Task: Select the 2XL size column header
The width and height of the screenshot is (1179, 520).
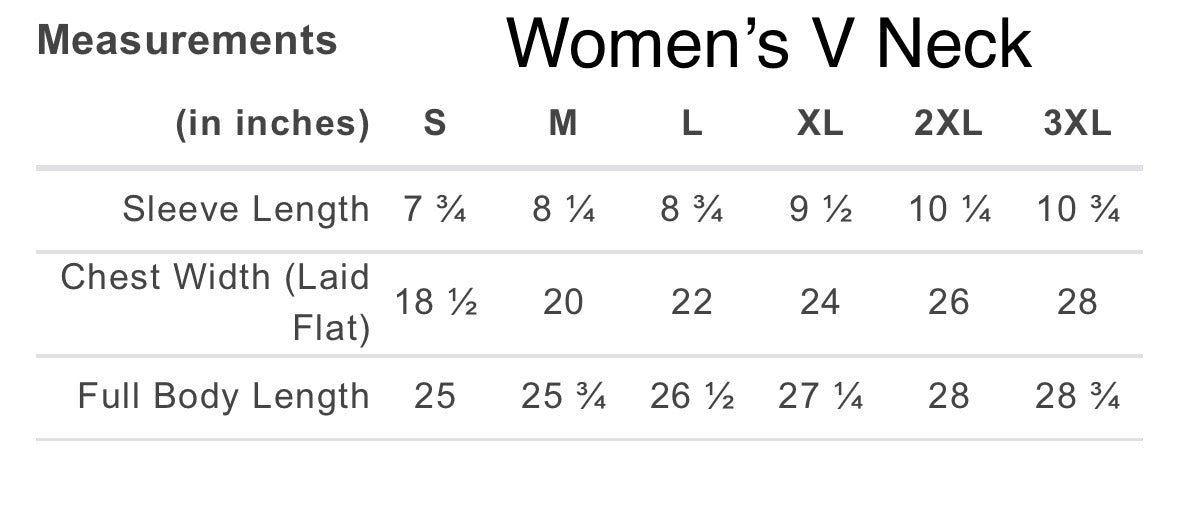Action: (948, 124)
